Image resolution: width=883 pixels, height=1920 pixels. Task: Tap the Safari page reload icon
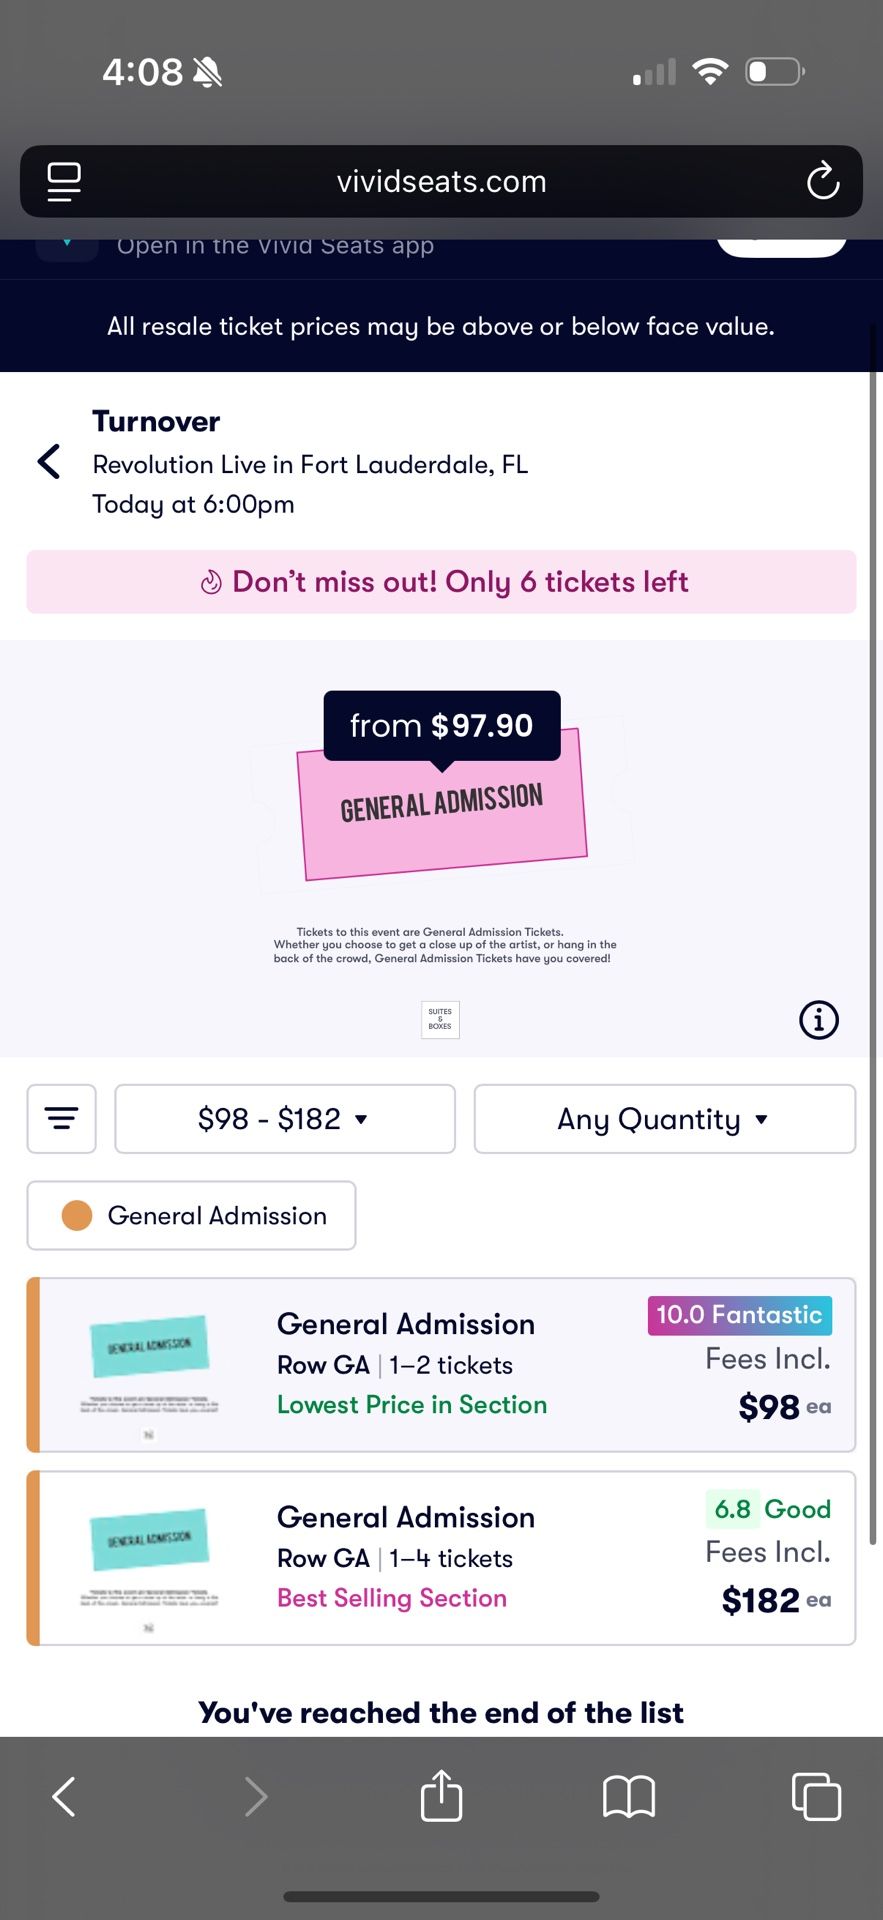(822, 181)
